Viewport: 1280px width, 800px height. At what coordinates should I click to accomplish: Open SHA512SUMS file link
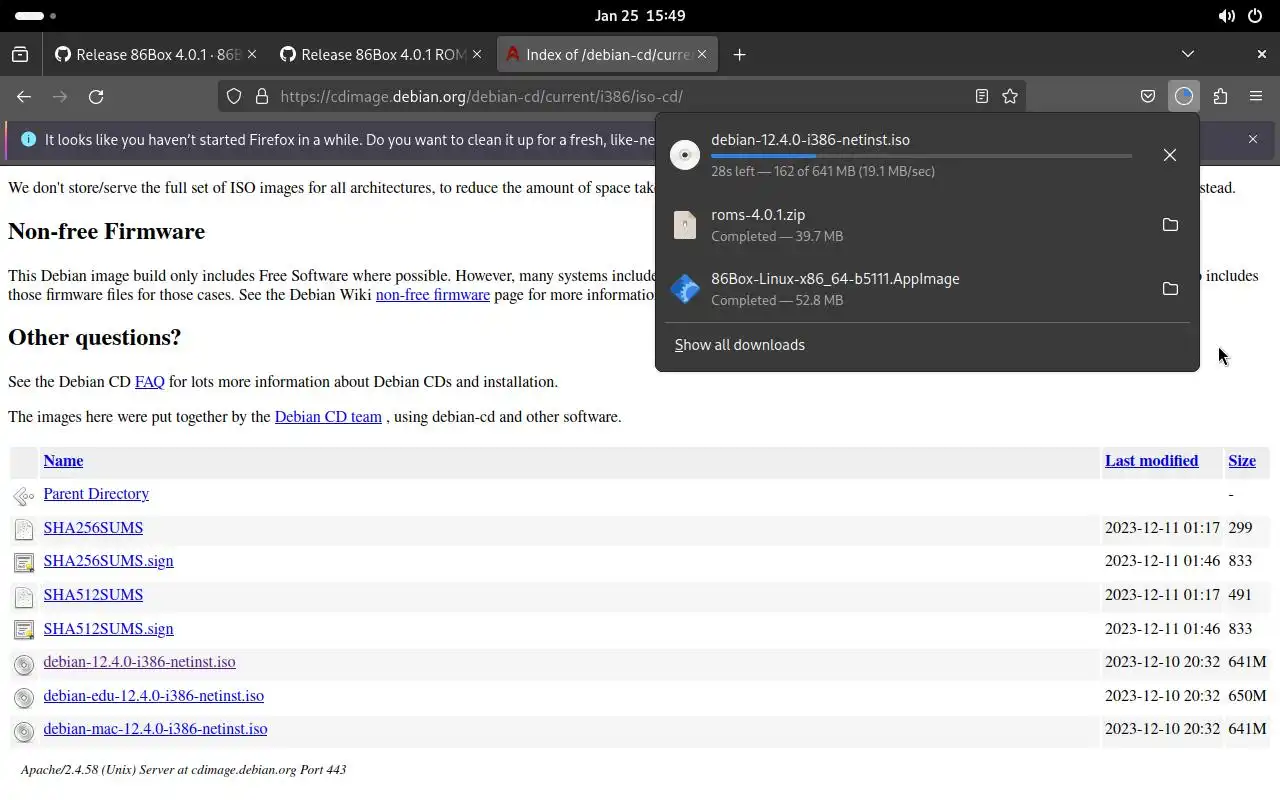point(93,595)
